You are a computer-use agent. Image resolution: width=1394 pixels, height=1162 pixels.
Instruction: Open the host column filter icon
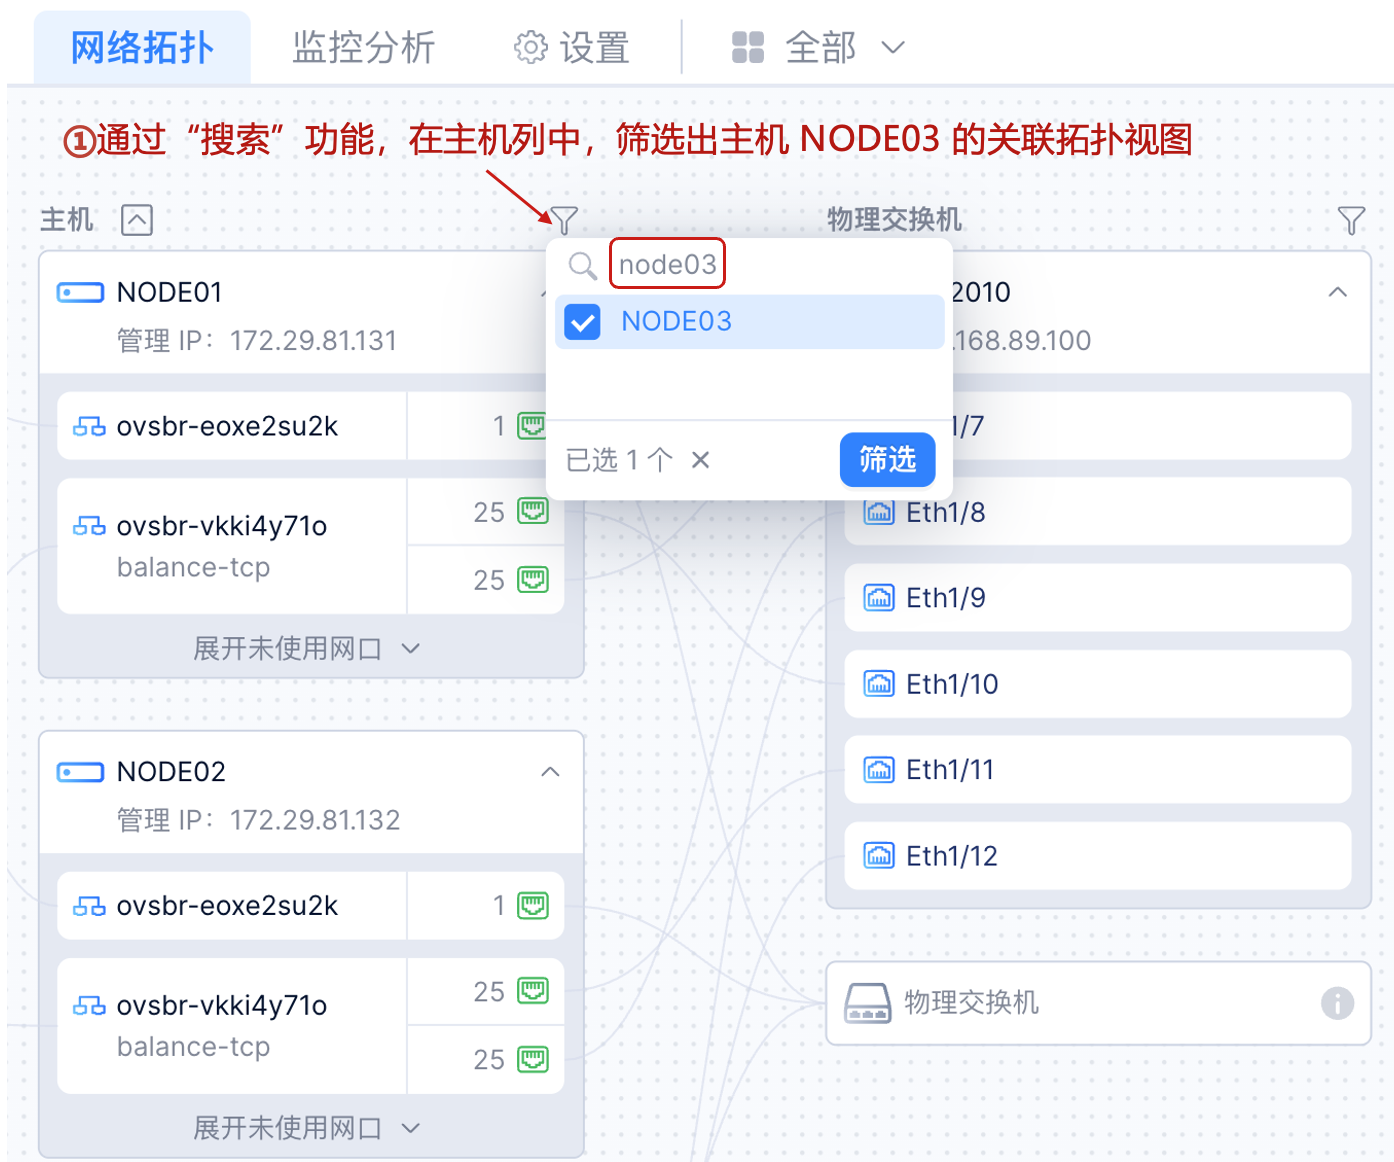[x=564, y=219]
